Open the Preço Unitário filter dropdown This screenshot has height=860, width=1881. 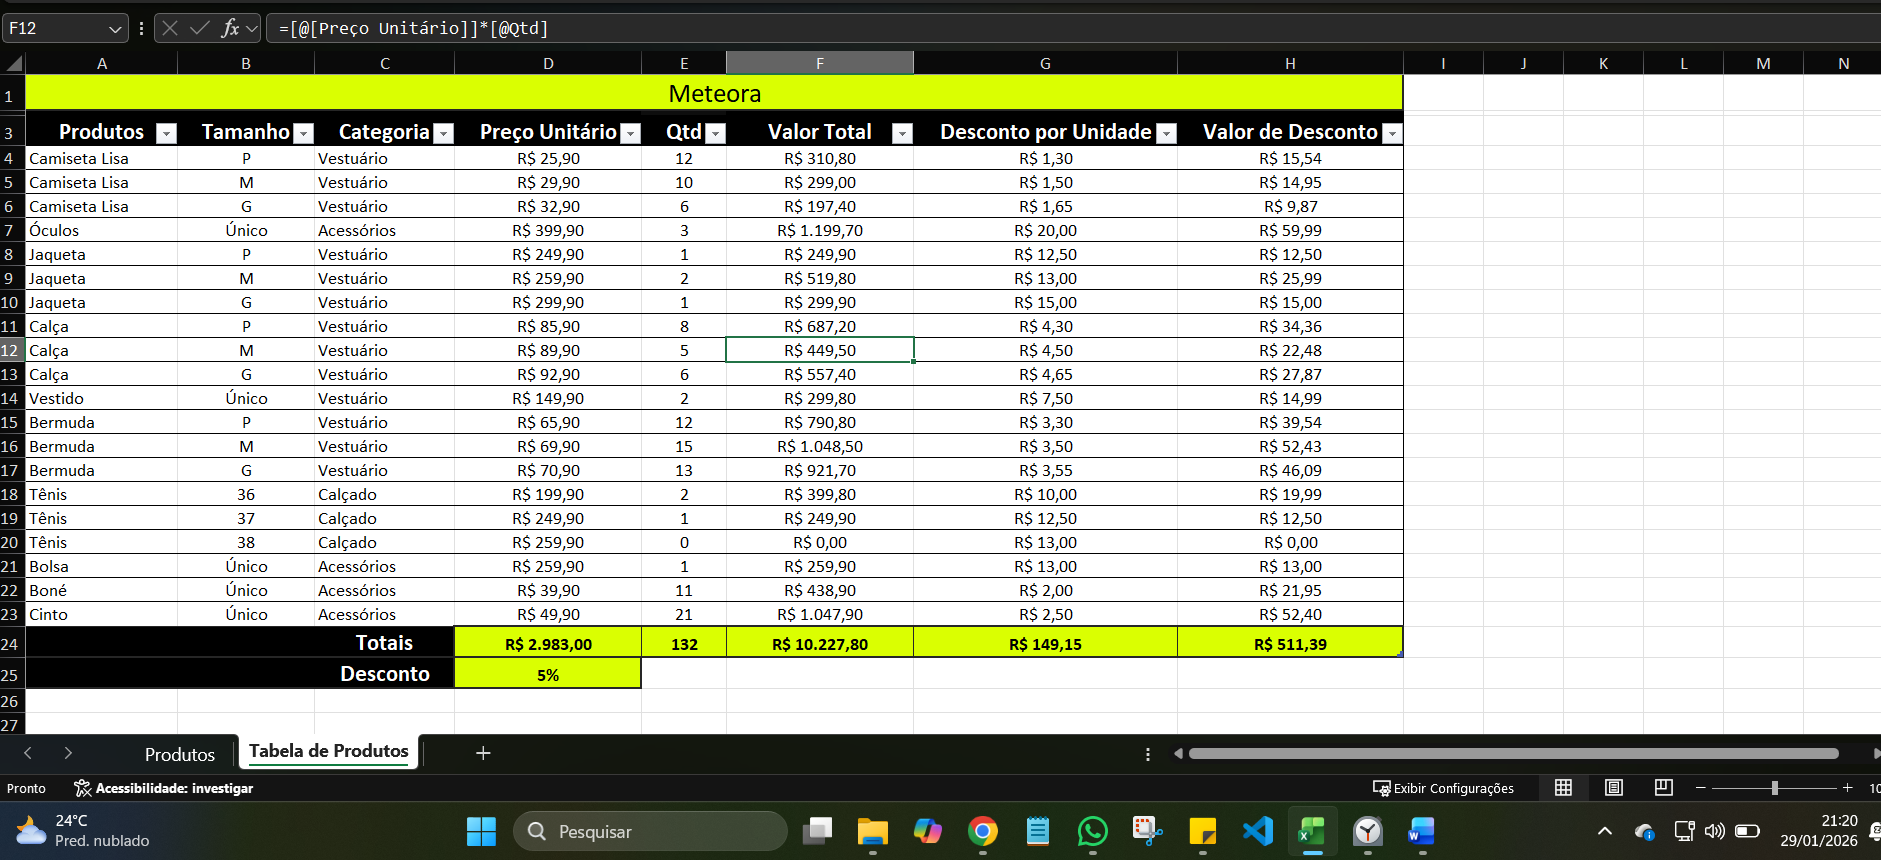click(x=631, y=133)
